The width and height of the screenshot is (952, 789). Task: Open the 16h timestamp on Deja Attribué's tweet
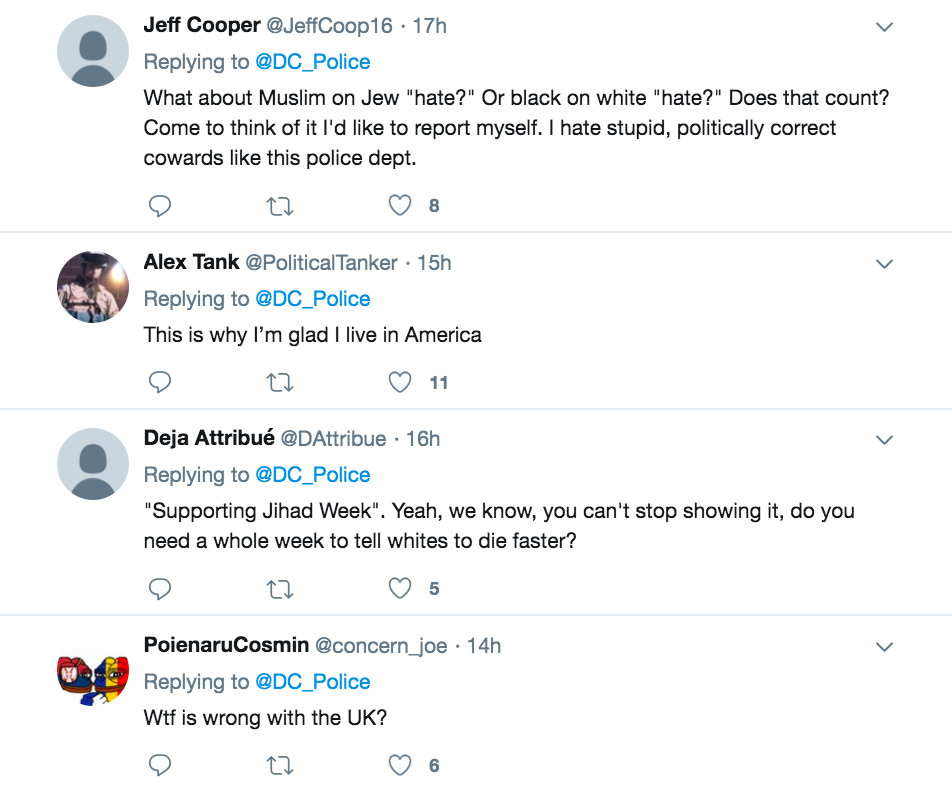(x=423, y=439)
